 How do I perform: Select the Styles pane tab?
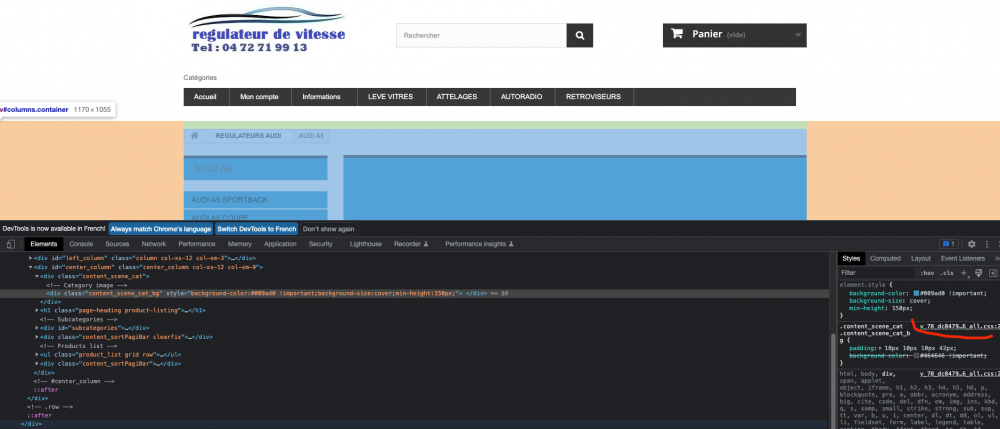point(851,258)
